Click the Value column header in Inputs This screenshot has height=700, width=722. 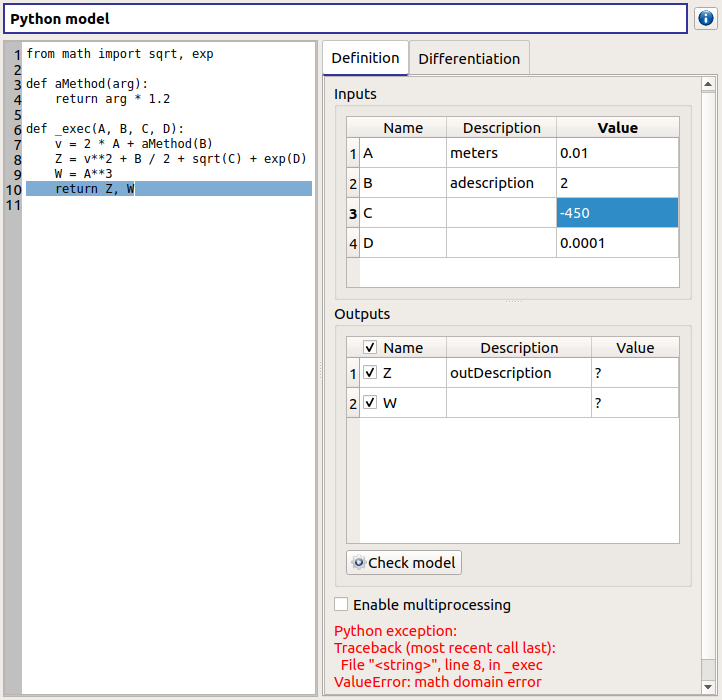617,128
